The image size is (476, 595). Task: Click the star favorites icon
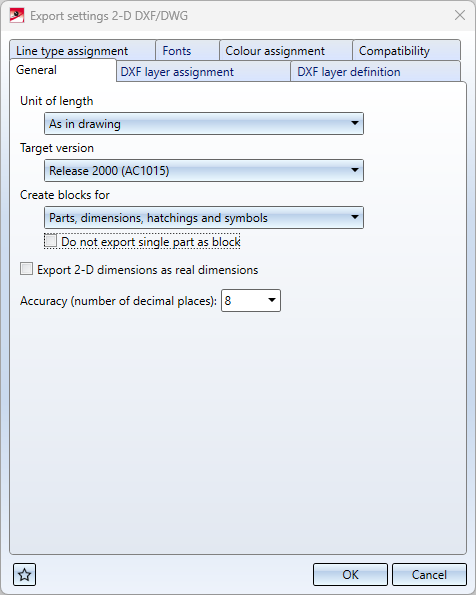click(25, 575)
